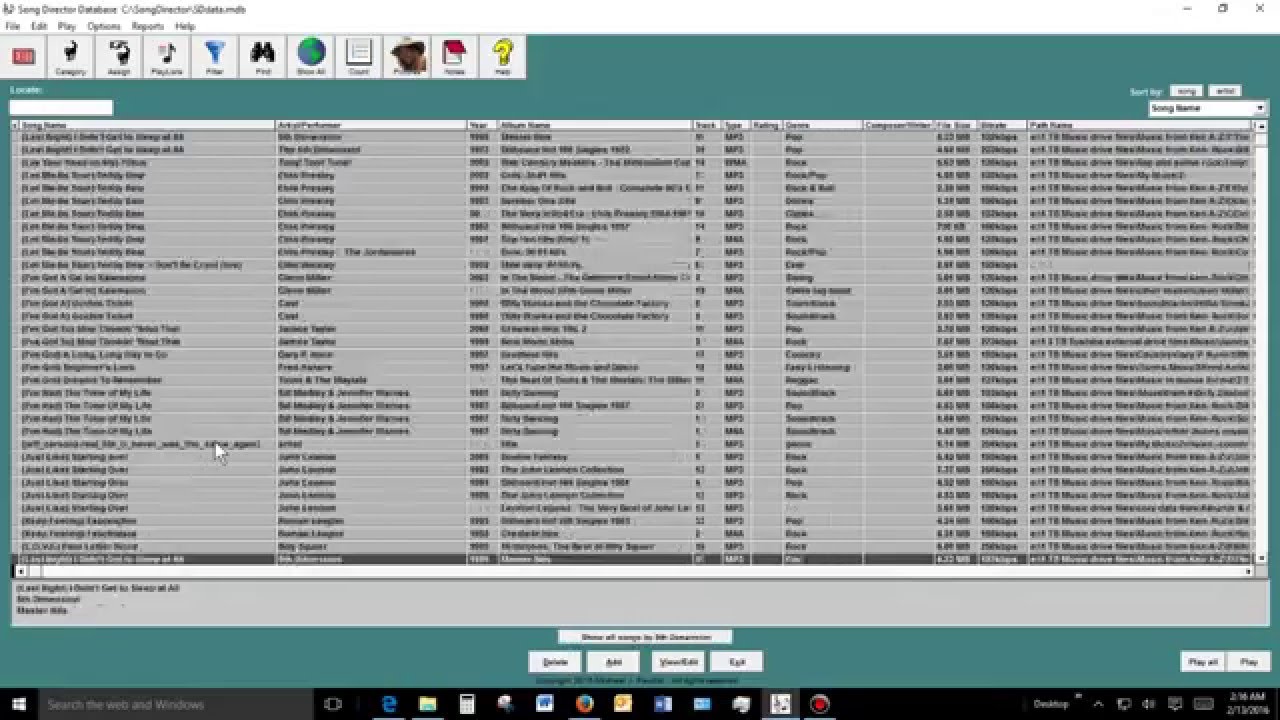Open the PlayLists tool
Viewport: 1280px width, 720px height.
(167, 56)
